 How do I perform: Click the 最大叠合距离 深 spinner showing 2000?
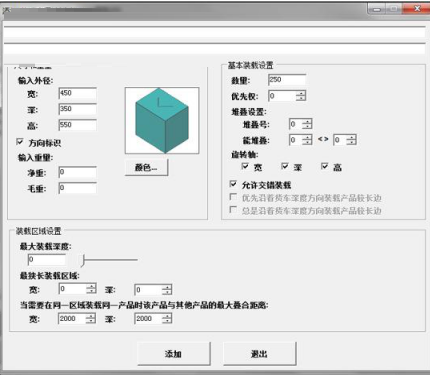pyautogui.click(x=153, y=319)
